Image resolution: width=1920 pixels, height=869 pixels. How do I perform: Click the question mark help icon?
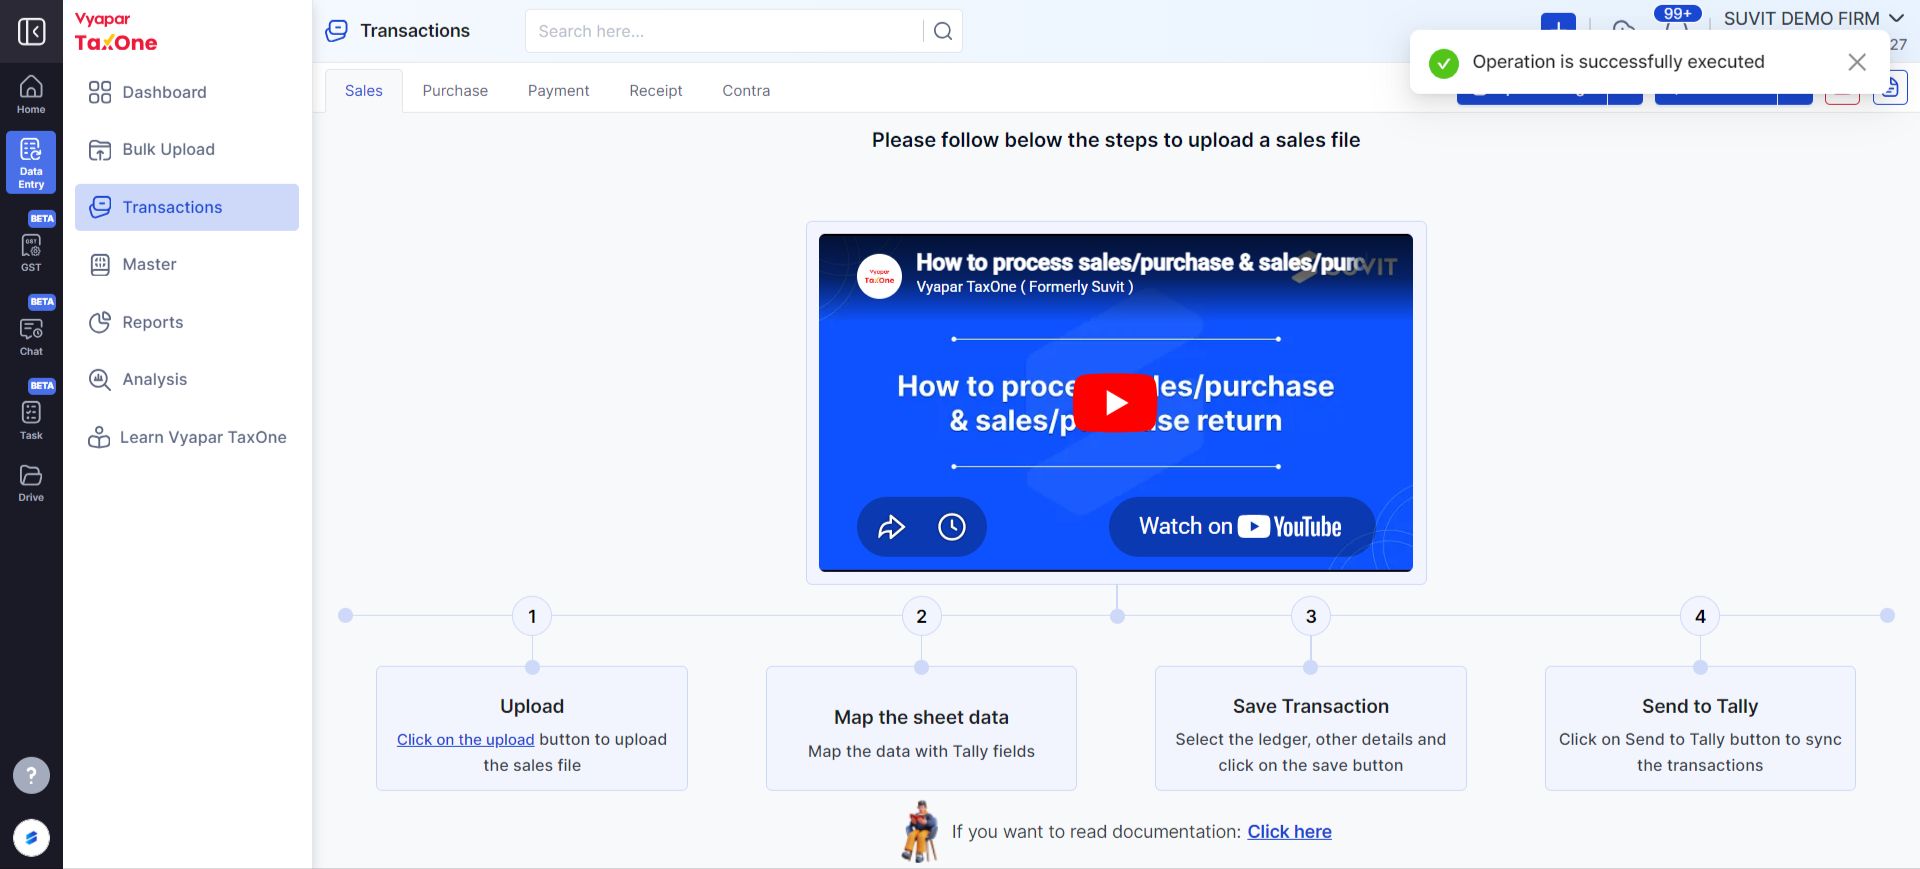coord(31,775)
